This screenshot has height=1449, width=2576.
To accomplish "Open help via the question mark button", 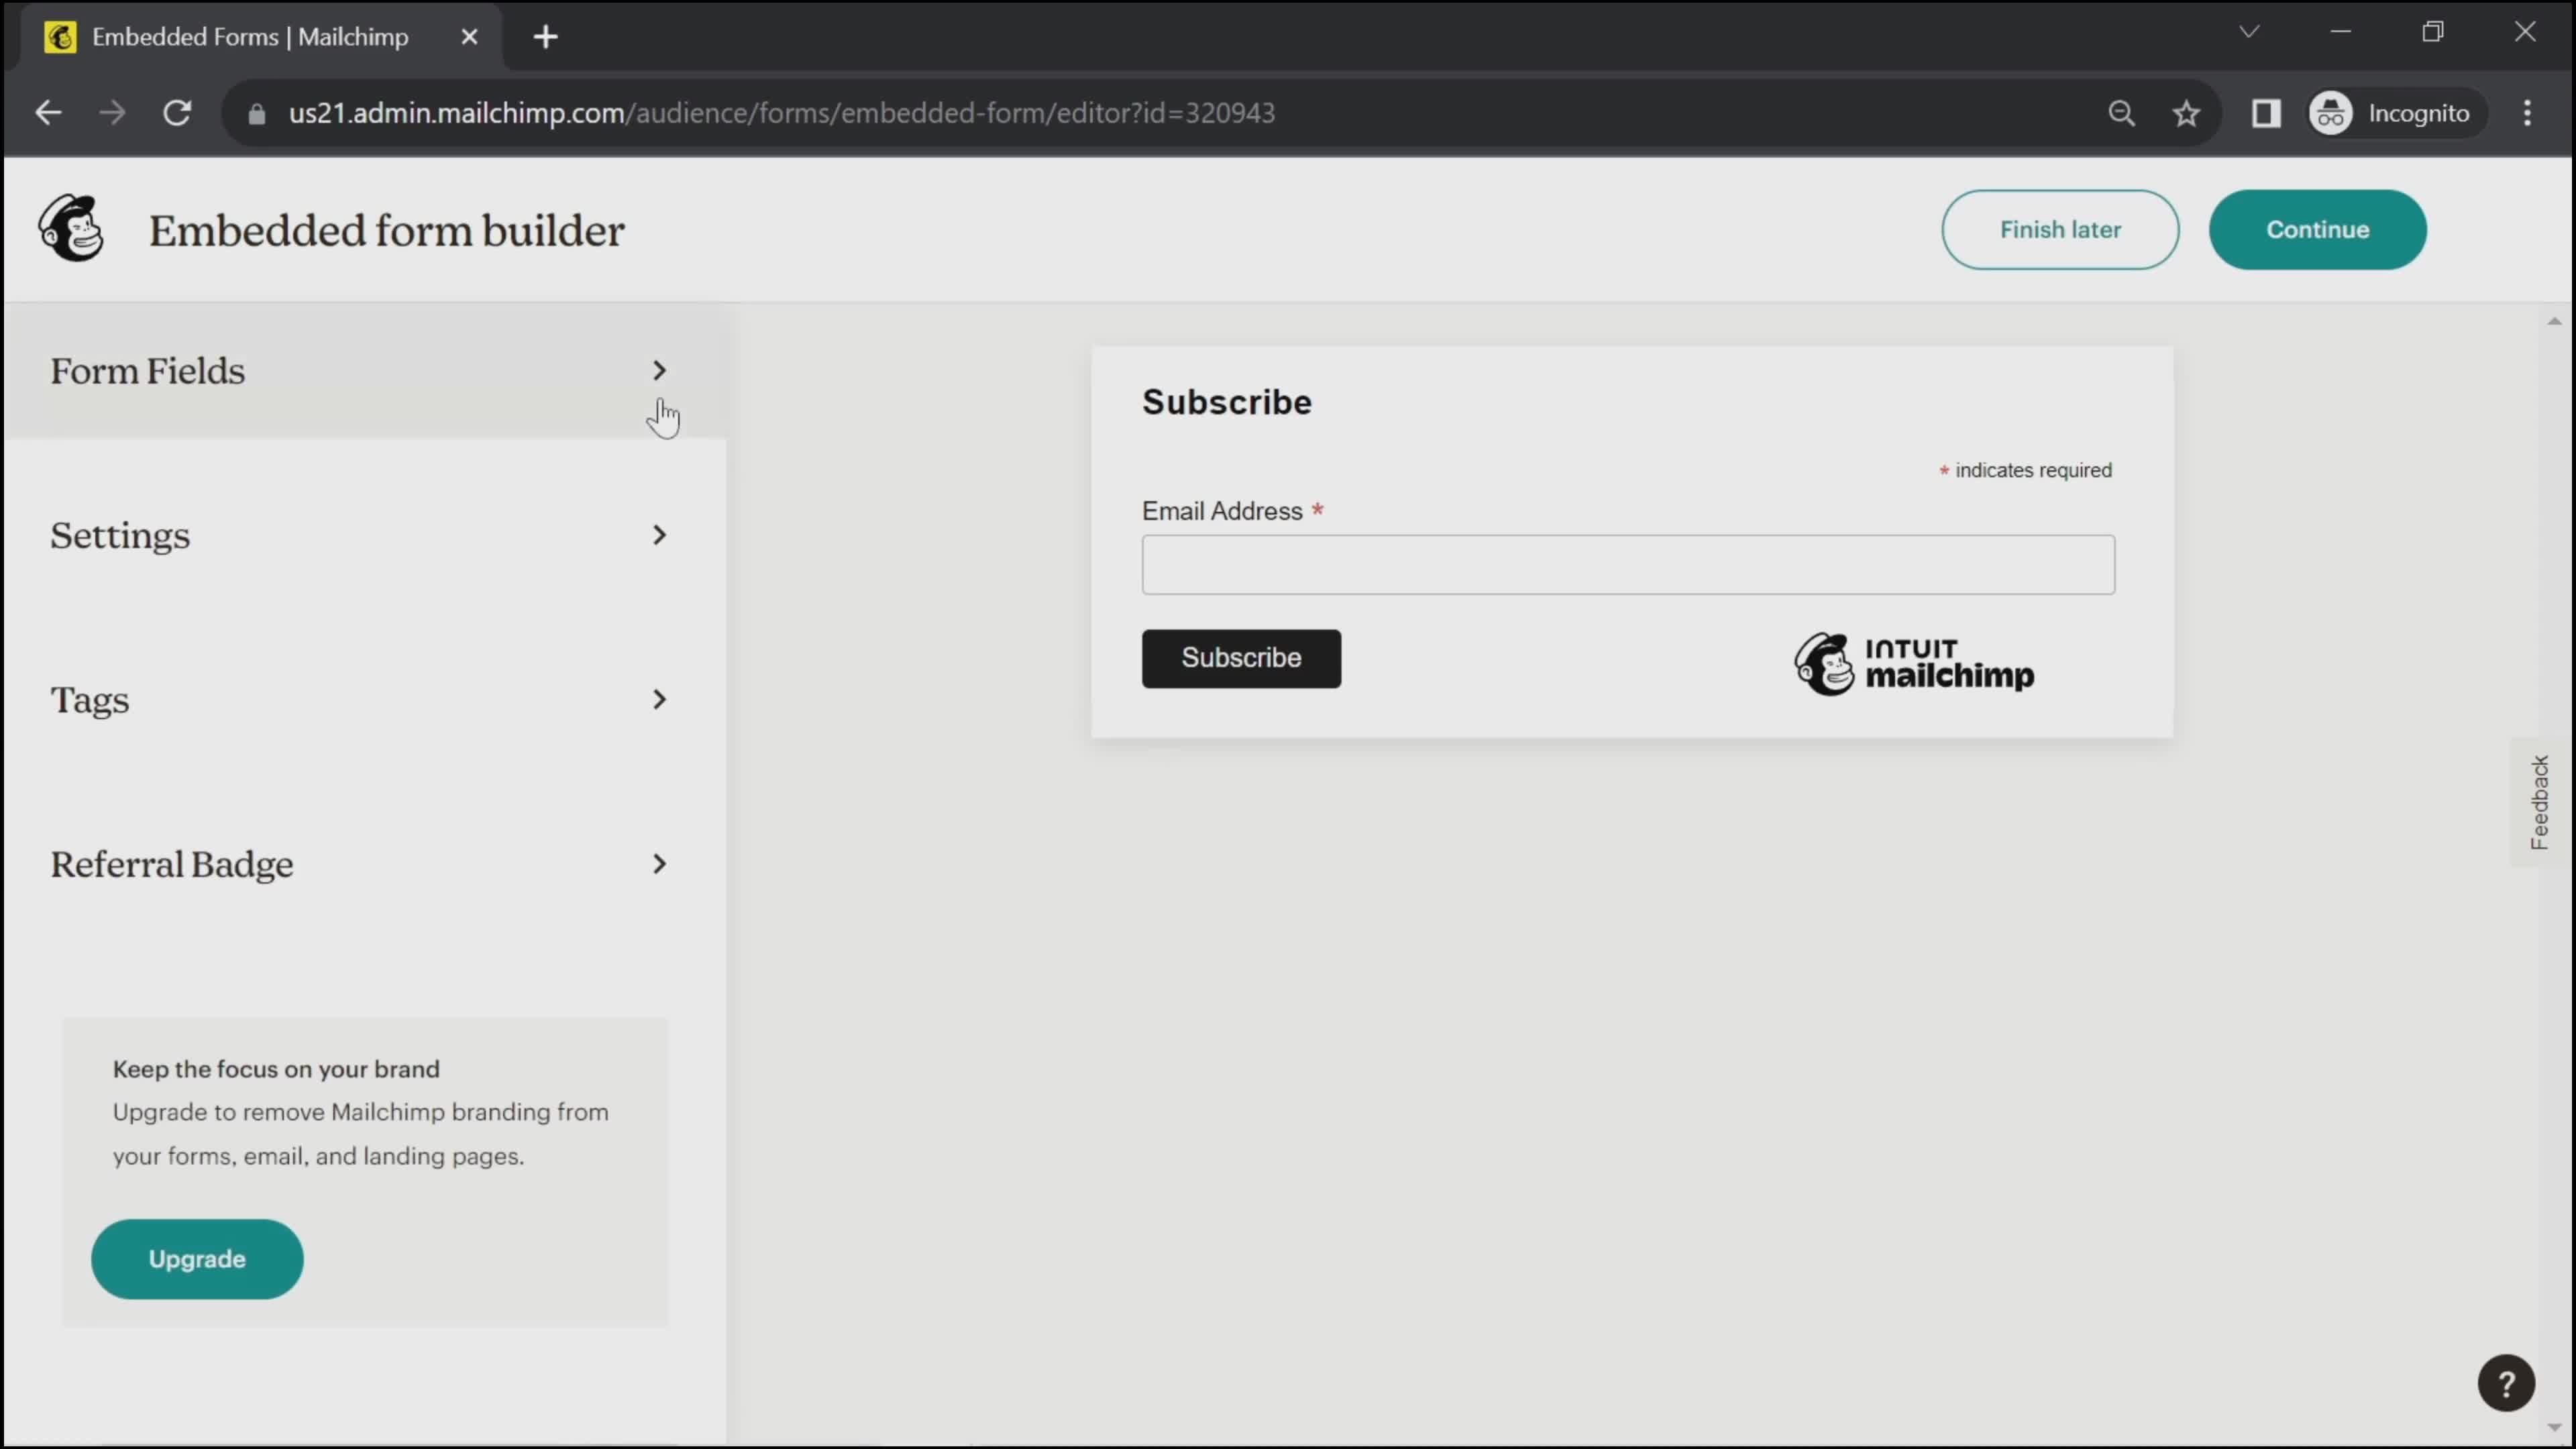I will pyautogui.click(x=2506, y=1383).
